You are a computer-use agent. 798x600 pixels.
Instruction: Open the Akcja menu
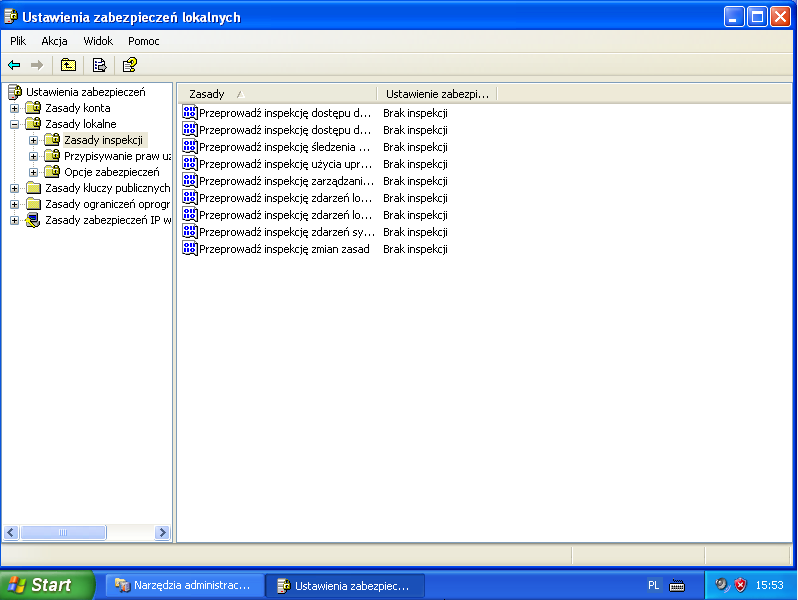pos(54,41)
